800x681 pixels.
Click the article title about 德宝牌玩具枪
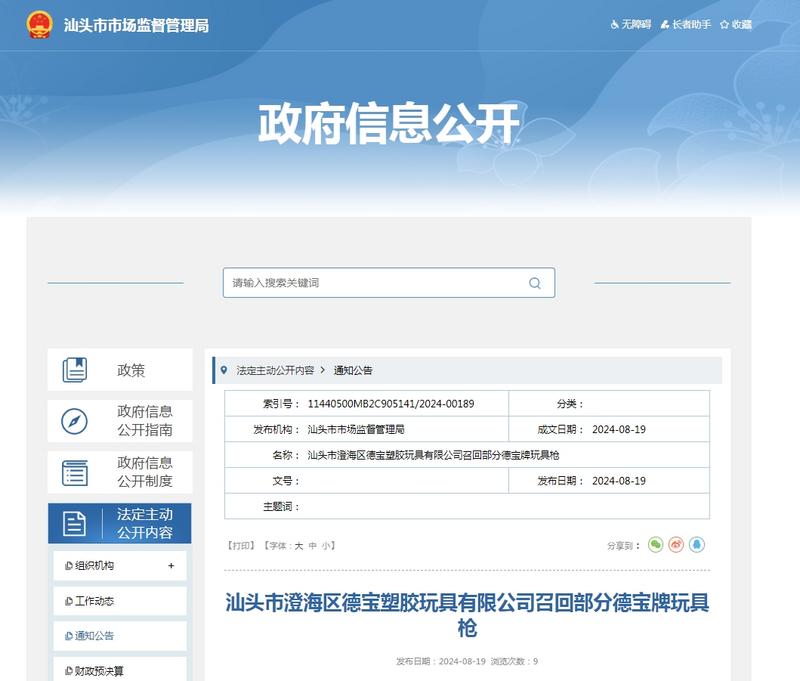coord(467,615)
